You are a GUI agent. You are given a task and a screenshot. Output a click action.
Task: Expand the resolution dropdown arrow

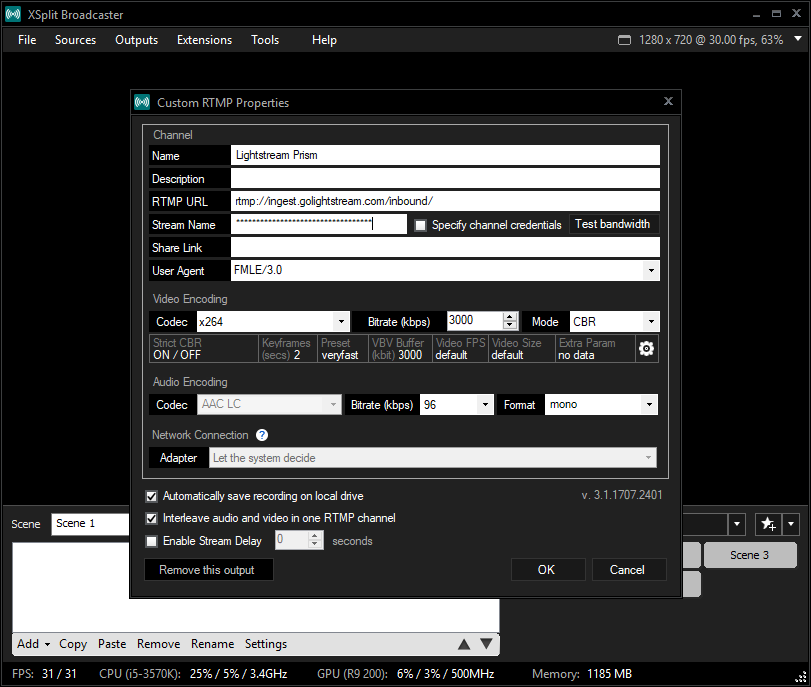click(798, 39)
